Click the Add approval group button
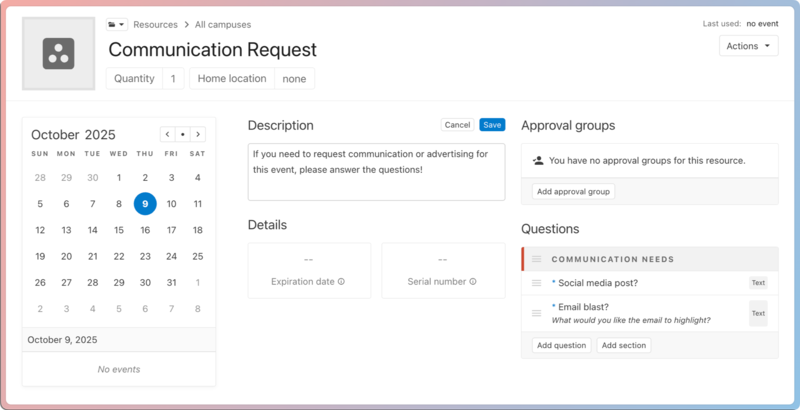 coord(573,191)
